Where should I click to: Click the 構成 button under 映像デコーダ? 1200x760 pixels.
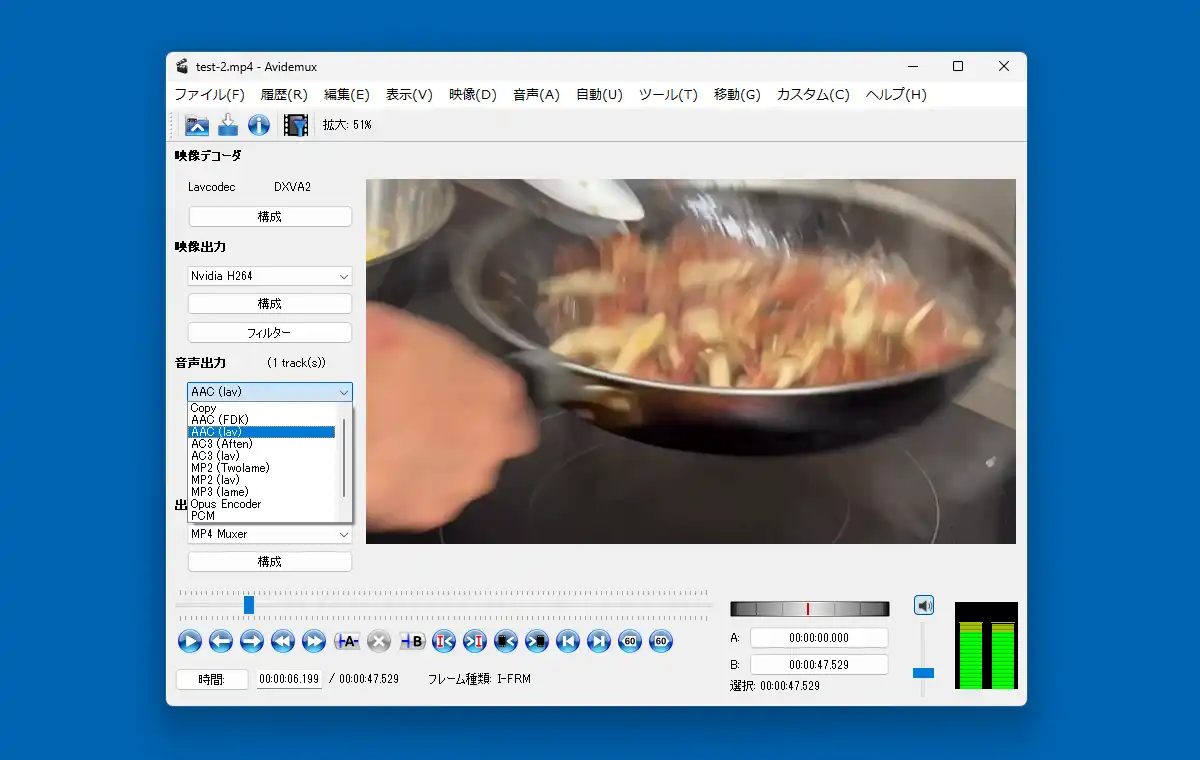click(x=270, y=217)
